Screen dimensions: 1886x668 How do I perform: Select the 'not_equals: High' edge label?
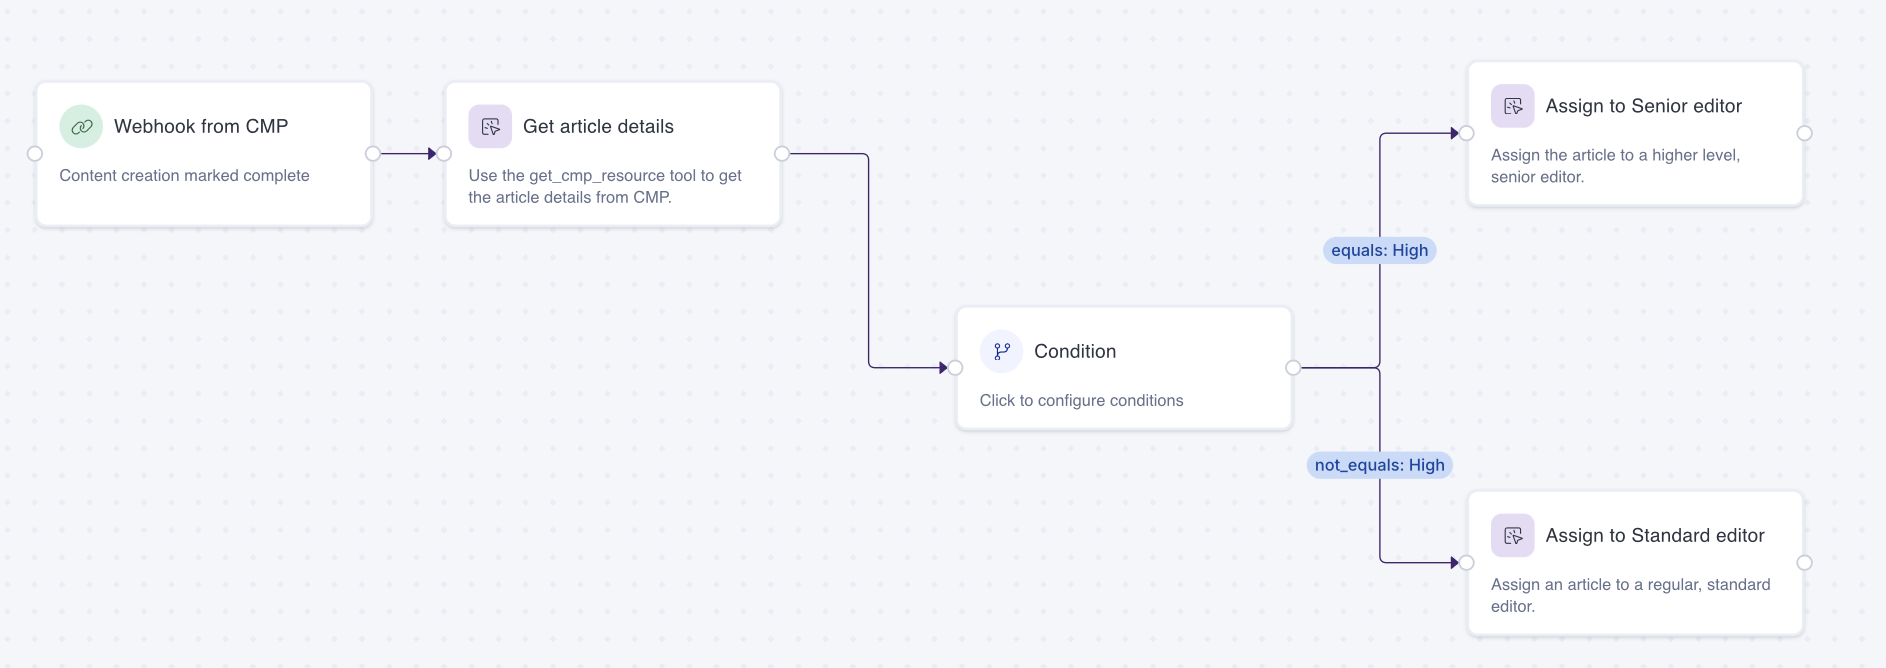[x=1379, y=466]
